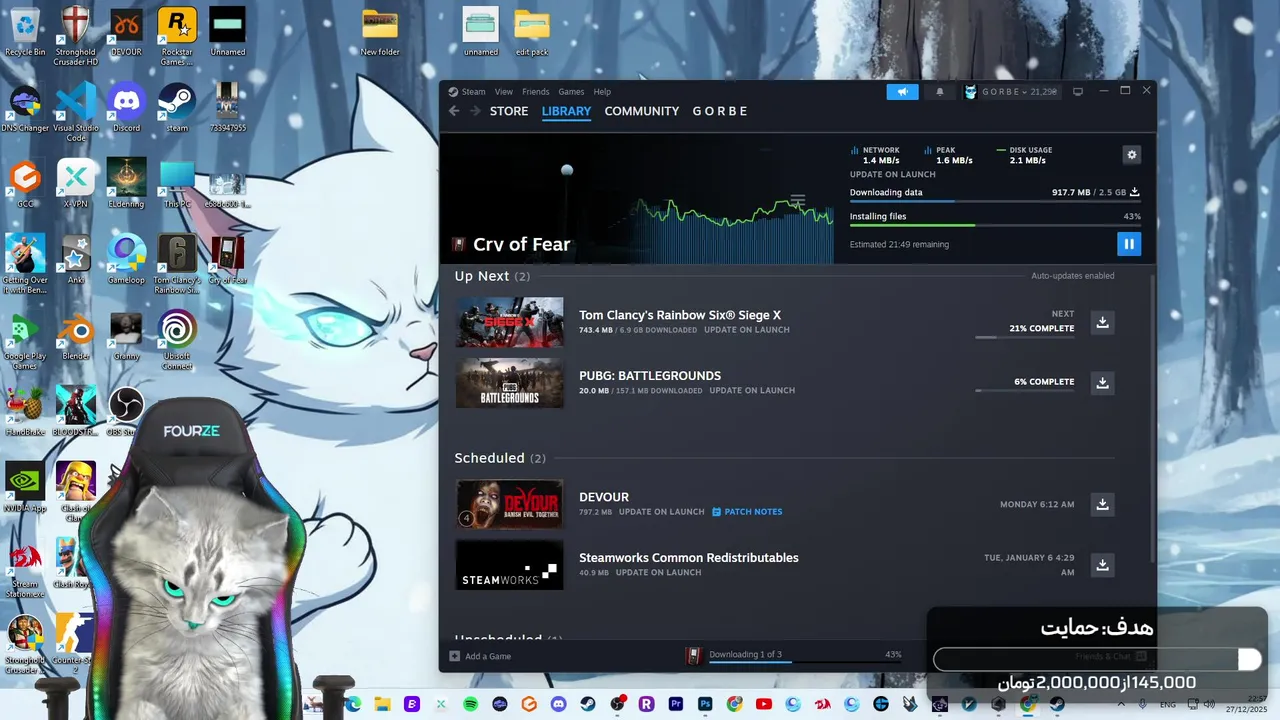Click the PUBG: BATTLEGROUNDS thumbnail

[510, 383]
